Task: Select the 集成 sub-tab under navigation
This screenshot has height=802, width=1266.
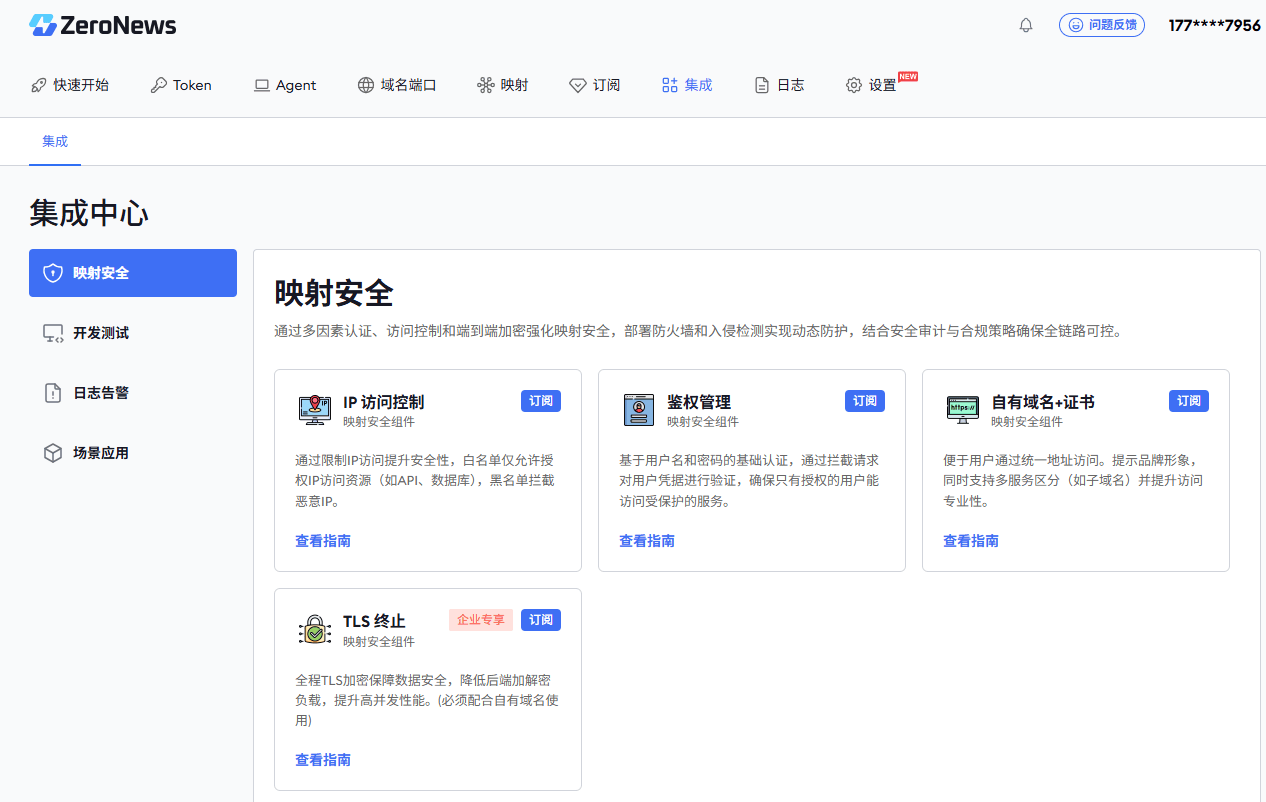Action: (x=55, y=141)
